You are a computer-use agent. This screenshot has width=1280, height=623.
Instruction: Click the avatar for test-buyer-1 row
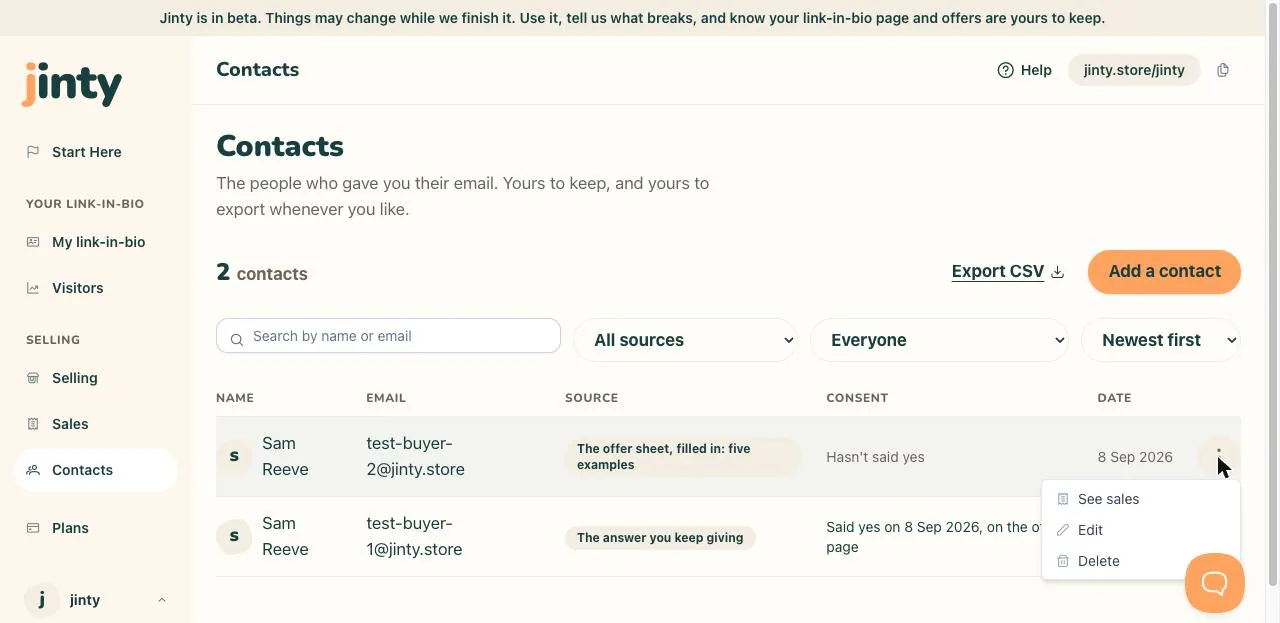click(234, 536)
